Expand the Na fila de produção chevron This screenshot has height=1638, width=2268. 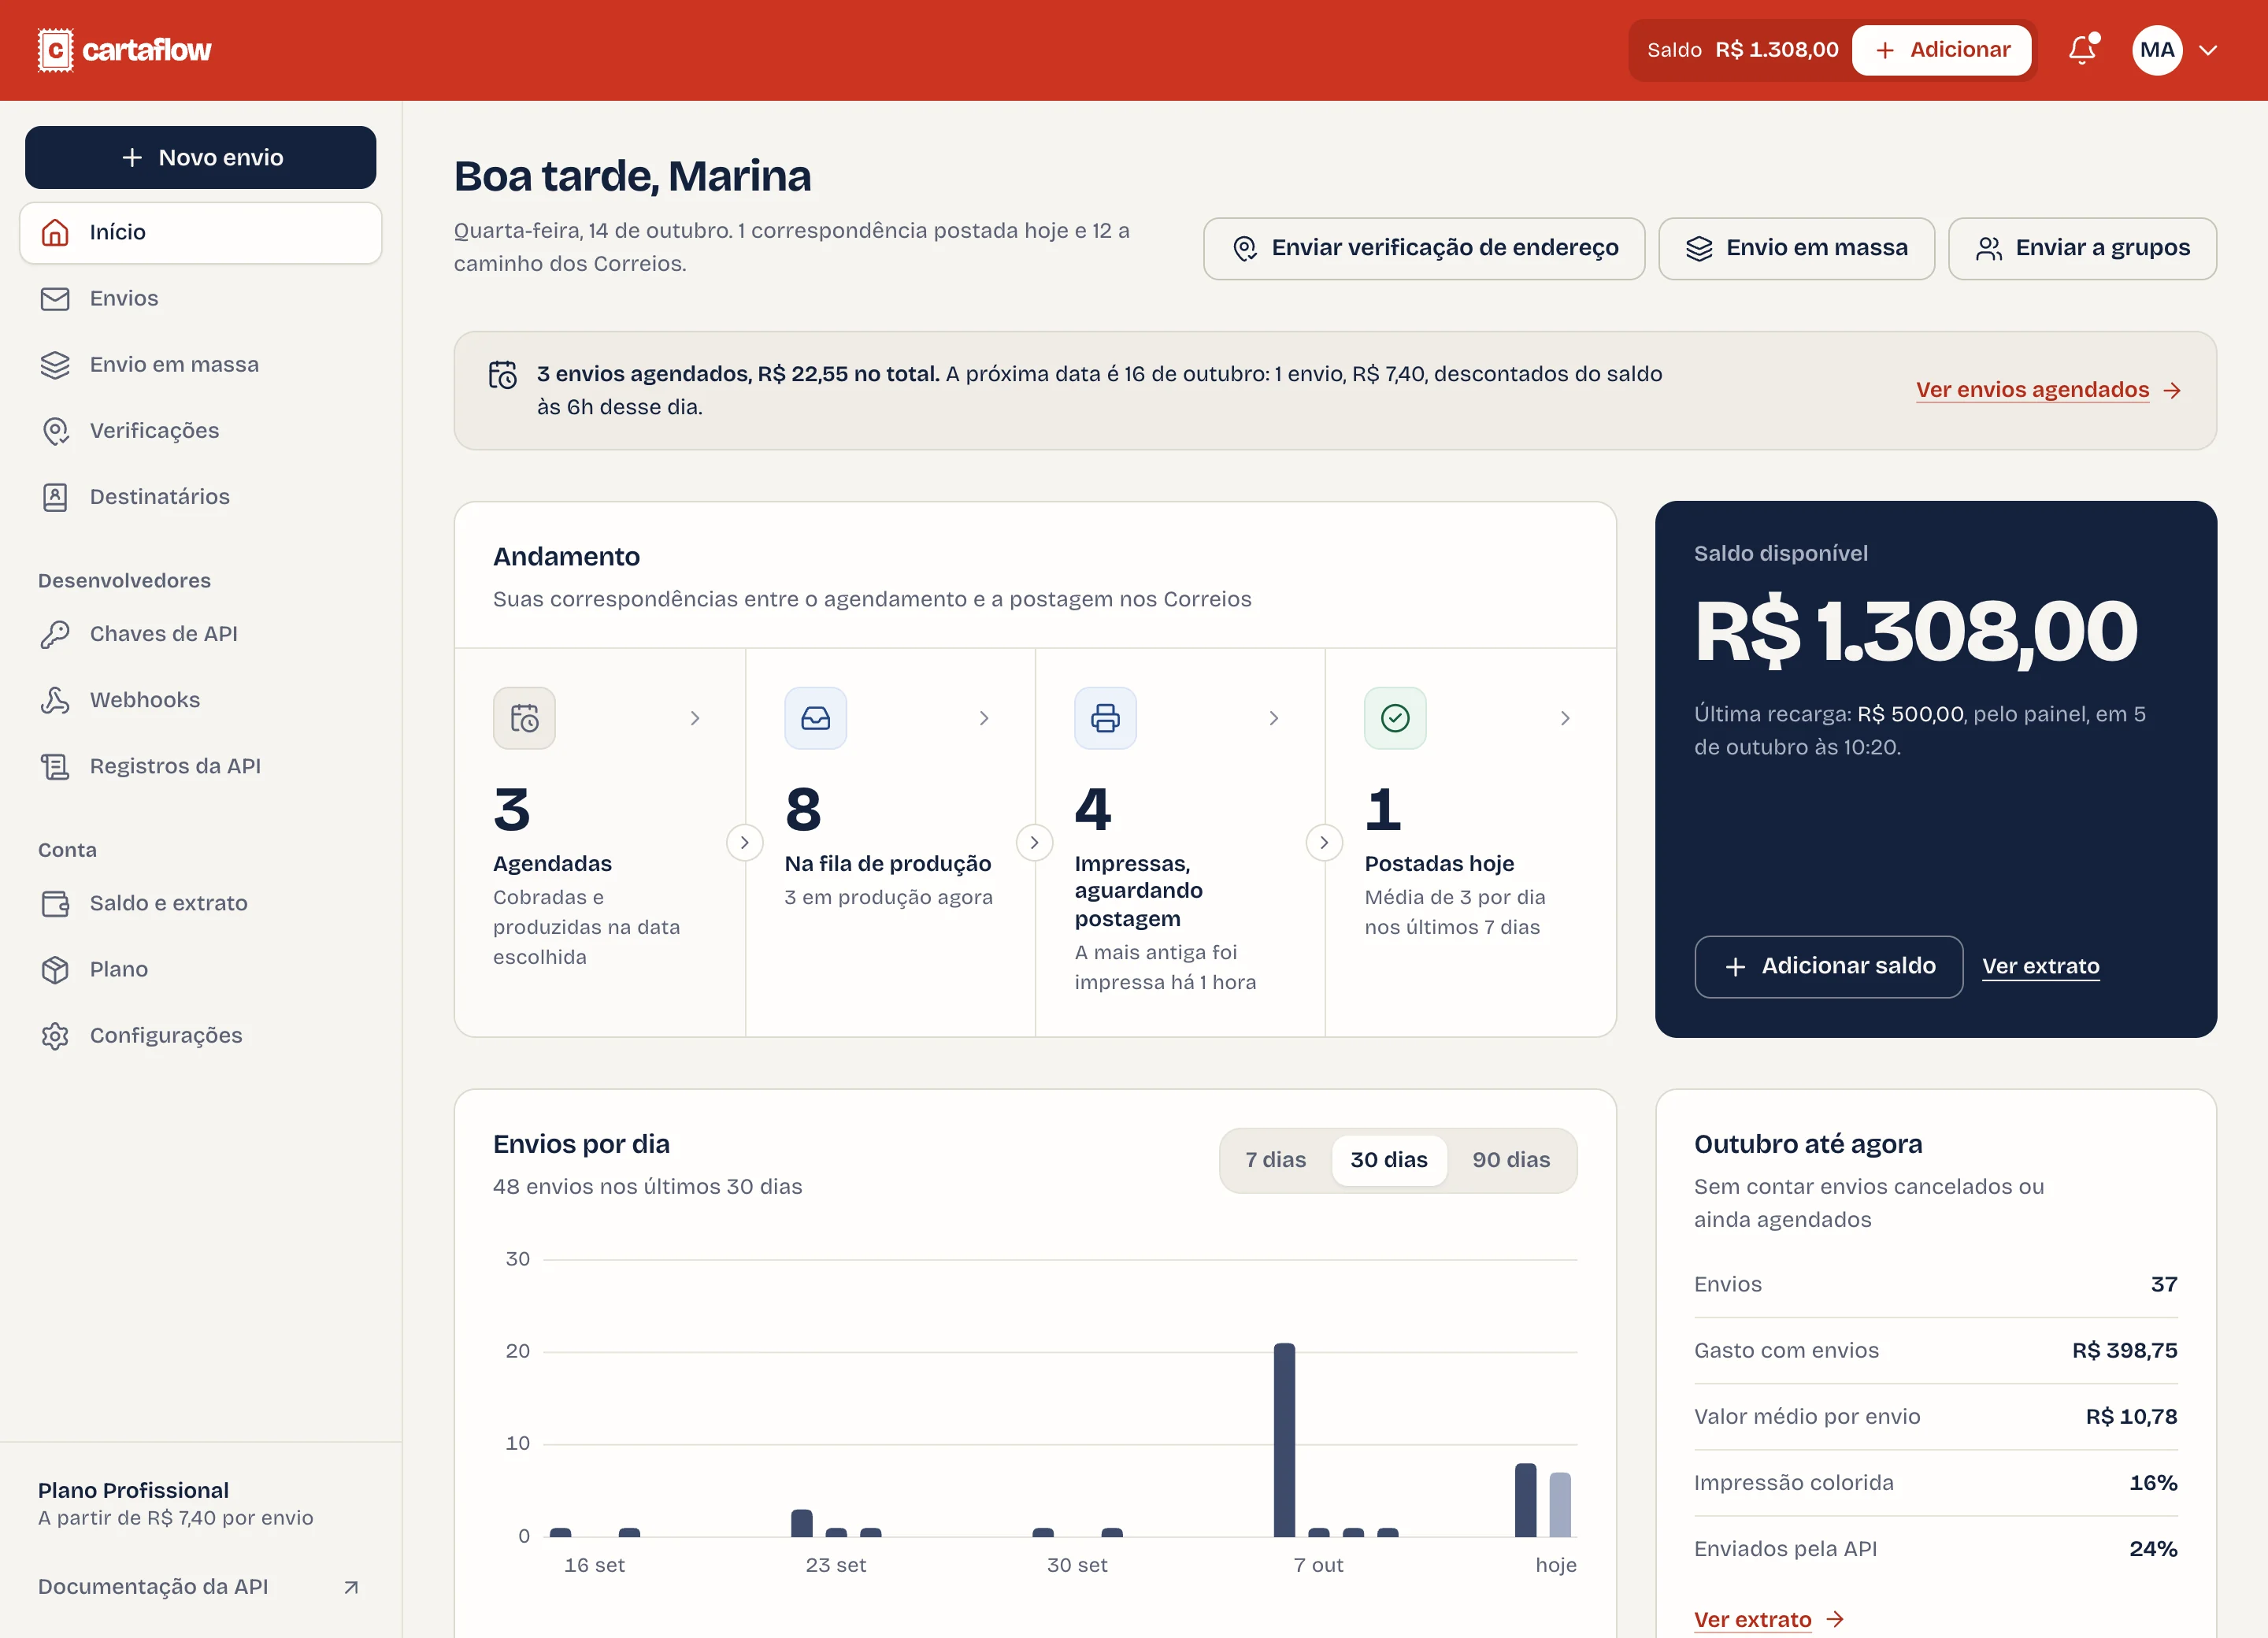tap(984, 718)
